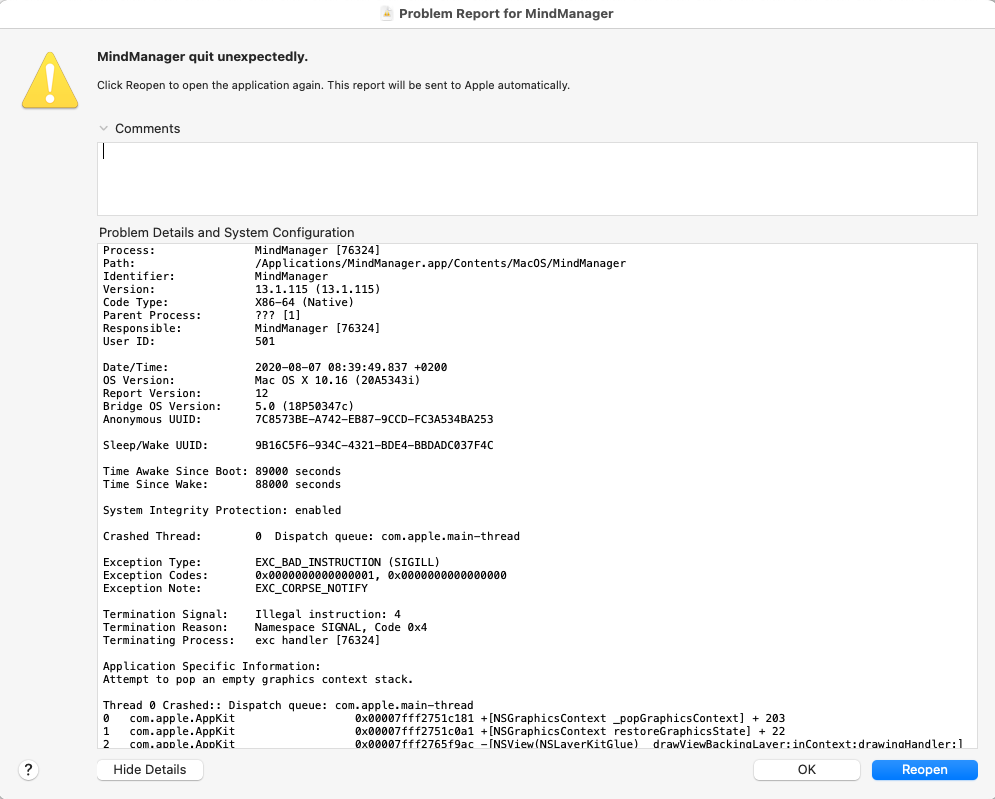Click the Date/Time value 2020-08-07
Viewport: 995px width, 799px height.
351,367
